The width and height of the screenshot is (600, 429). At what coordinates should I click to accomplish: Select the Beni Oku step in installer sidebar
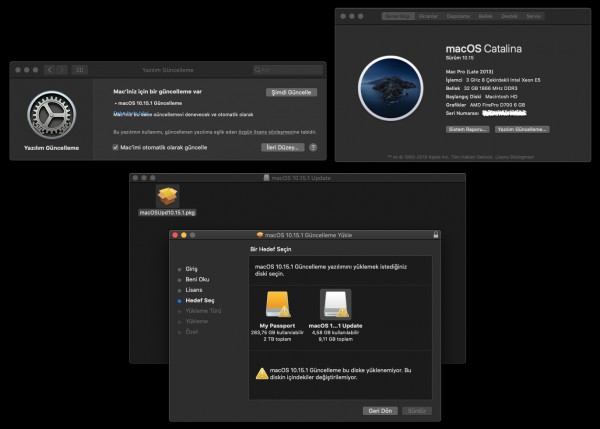pyautogui.click(x=197, y=279)
